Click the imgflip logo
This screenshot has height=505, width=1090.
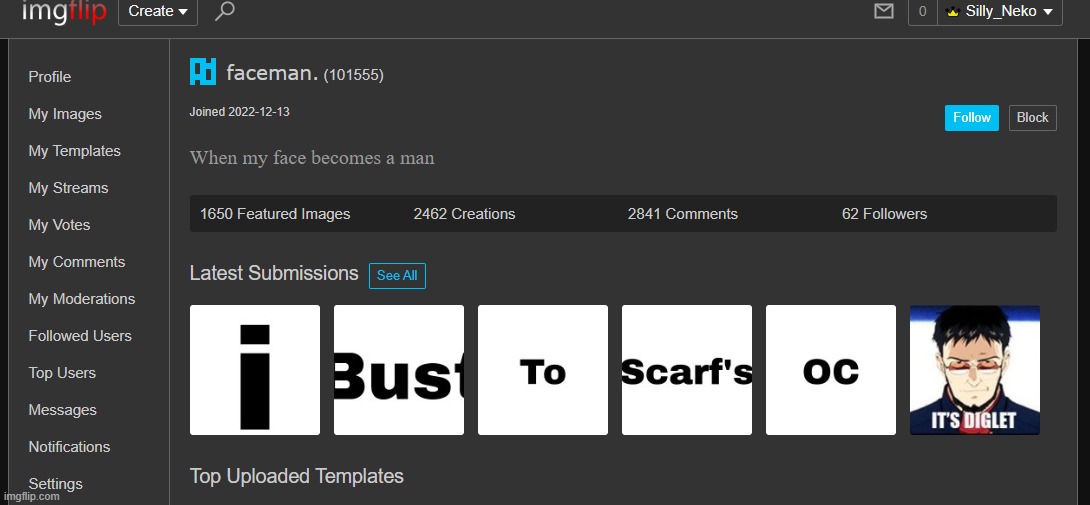(x=63, y=11)
